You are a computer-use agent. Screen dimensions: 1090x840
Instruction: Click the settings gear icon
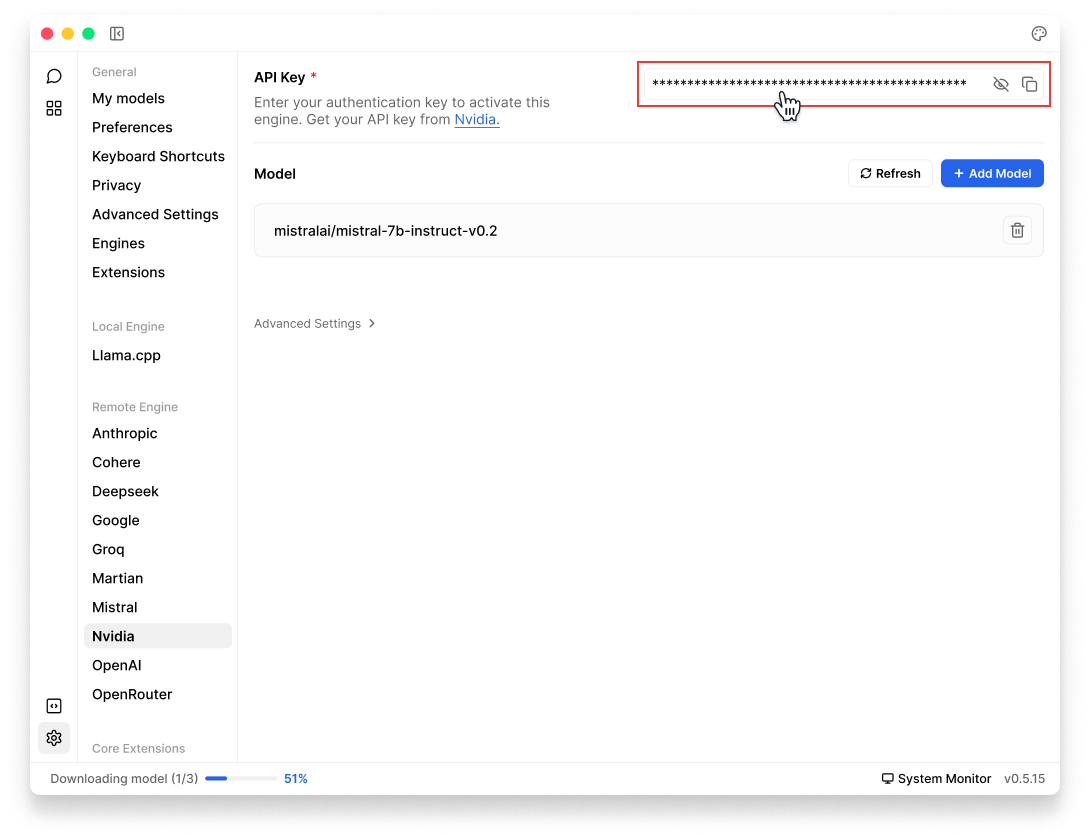point(54,738)
